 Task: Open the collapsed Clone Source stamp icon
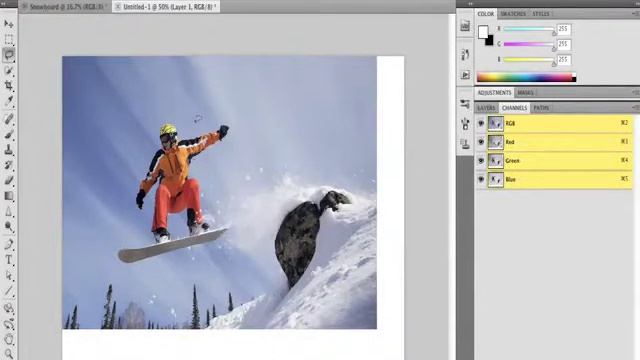[x=465, y=144]
